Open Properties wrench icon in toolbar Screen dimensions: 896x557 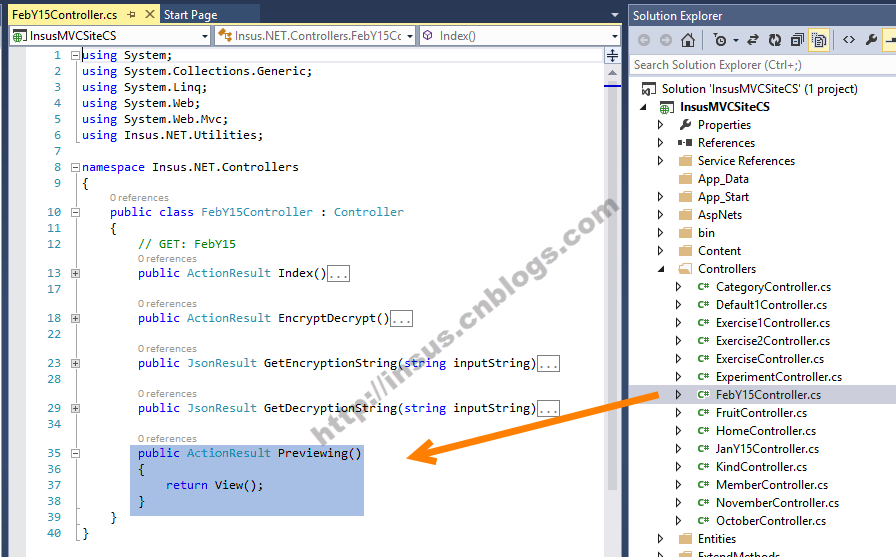(x=871, y=40)
